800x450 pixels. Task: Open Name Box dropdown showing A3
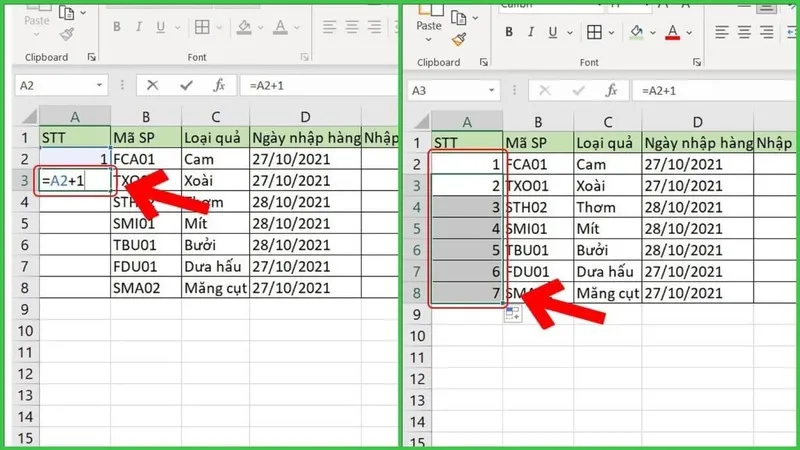[x=492, y=90]
